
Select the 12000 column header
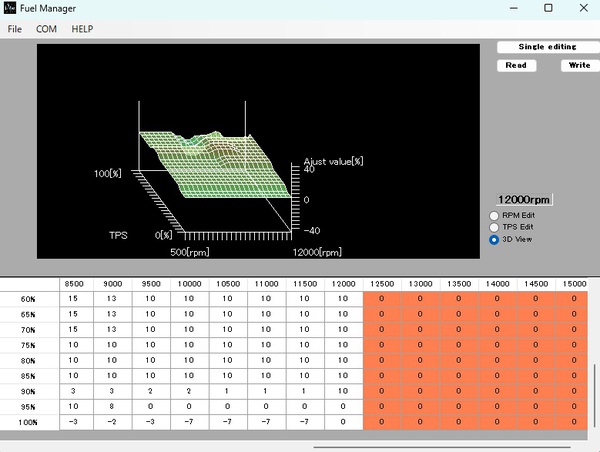(x=344, y=284)
